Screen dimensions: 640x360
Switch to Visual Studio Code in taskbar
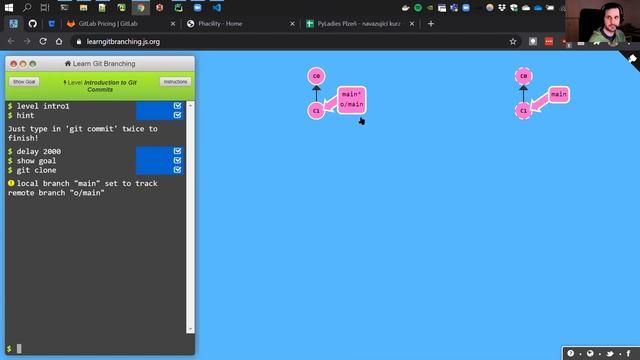[x=216, y=7]
